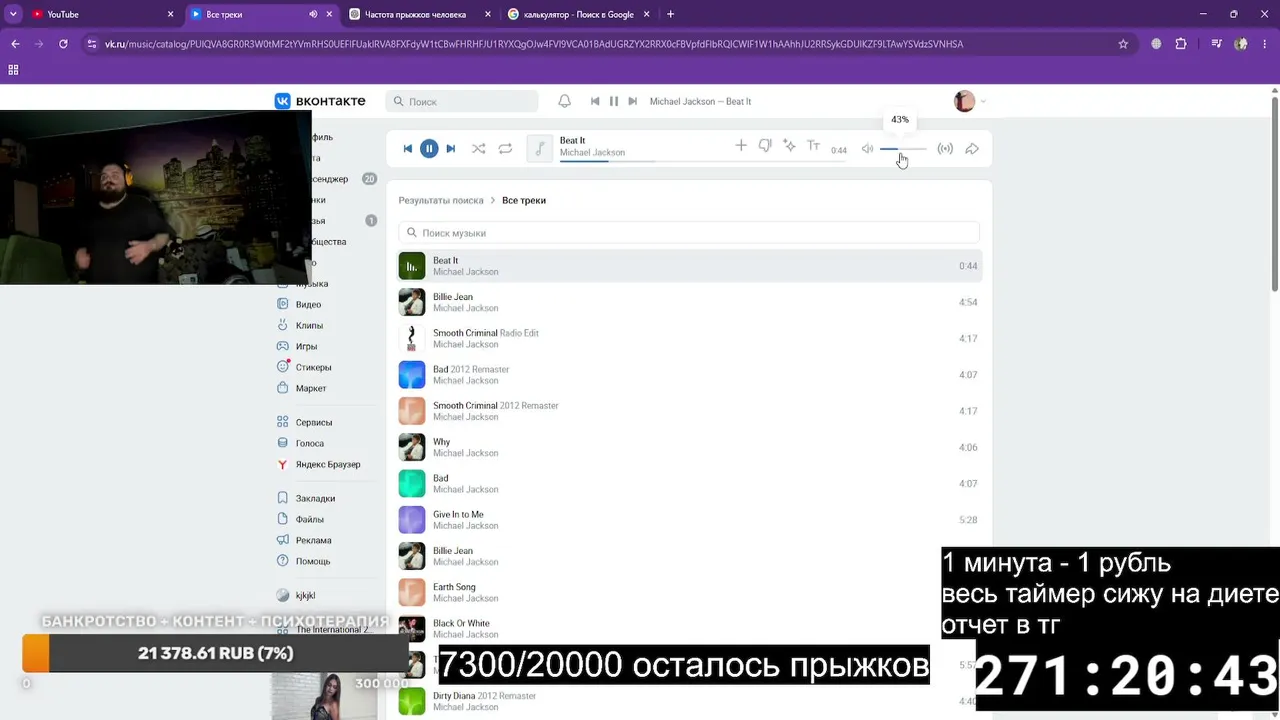Focus the top VK search field
This screenshot has height=720, width=1280.
pyautogui.click(x=462, y=101)
